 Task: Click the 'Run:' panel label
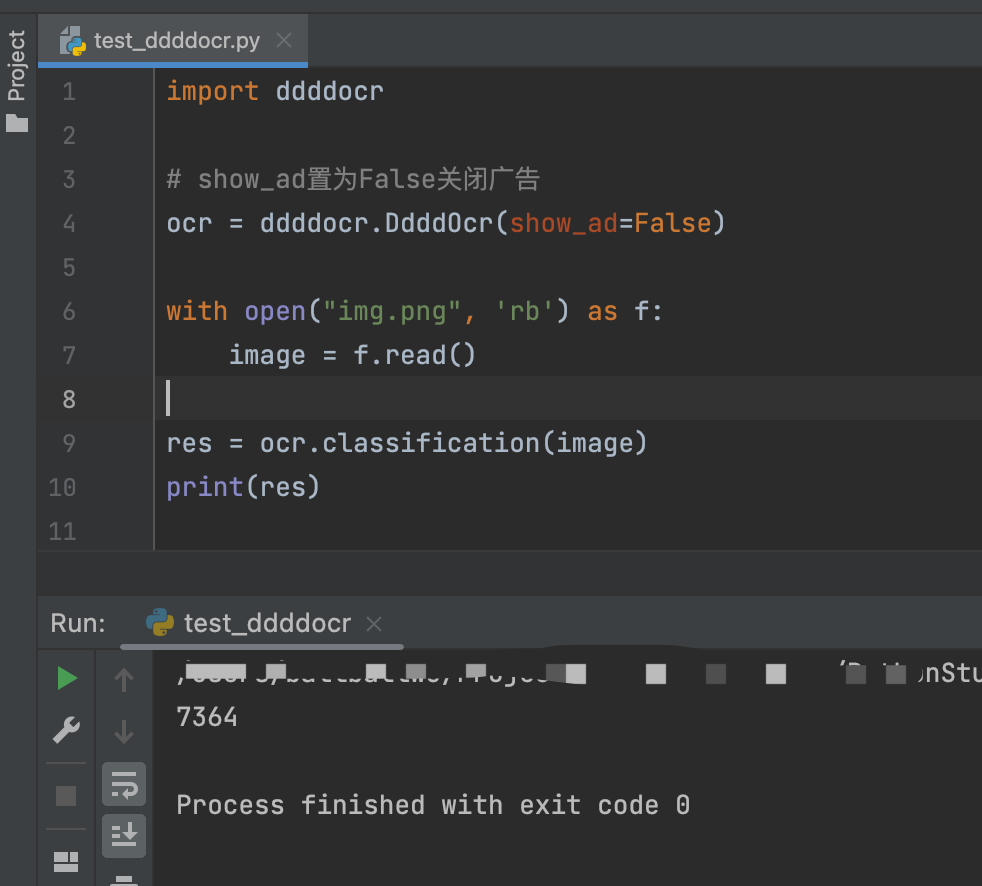click(x=78, y=623)
